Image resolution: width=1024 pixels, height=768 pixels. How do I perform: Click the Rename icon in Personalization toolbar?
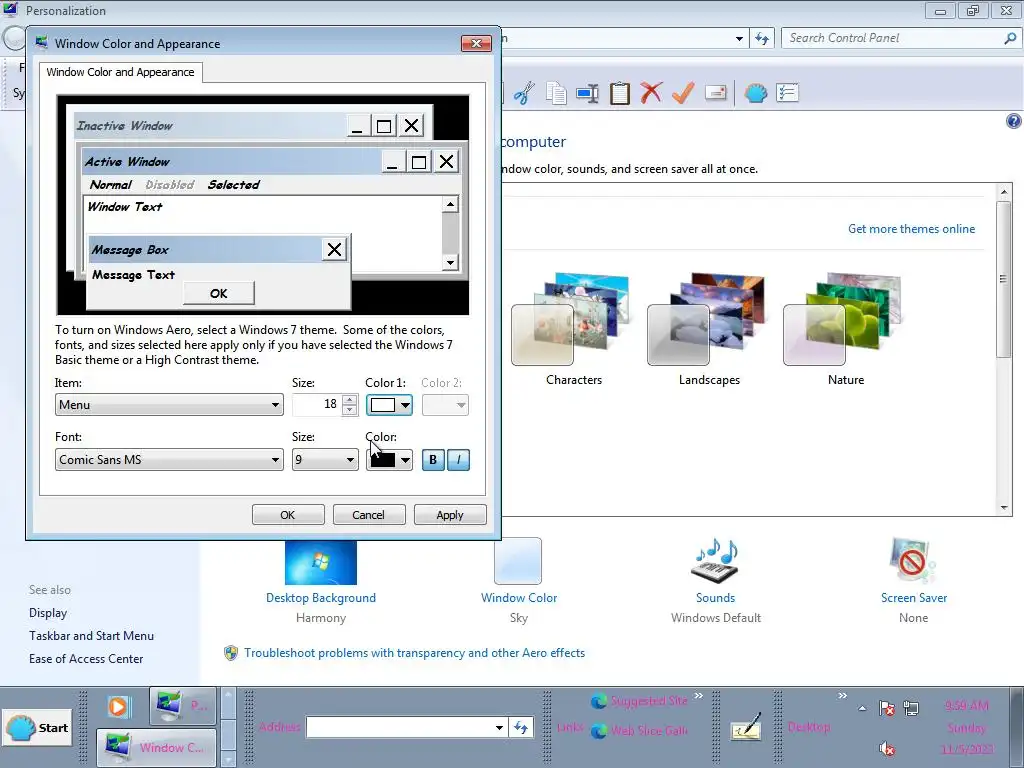[587, 93]
